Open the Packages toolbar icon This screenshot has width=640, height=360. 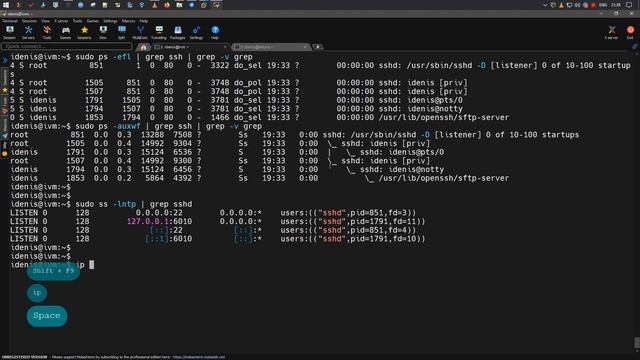point(178,32)
